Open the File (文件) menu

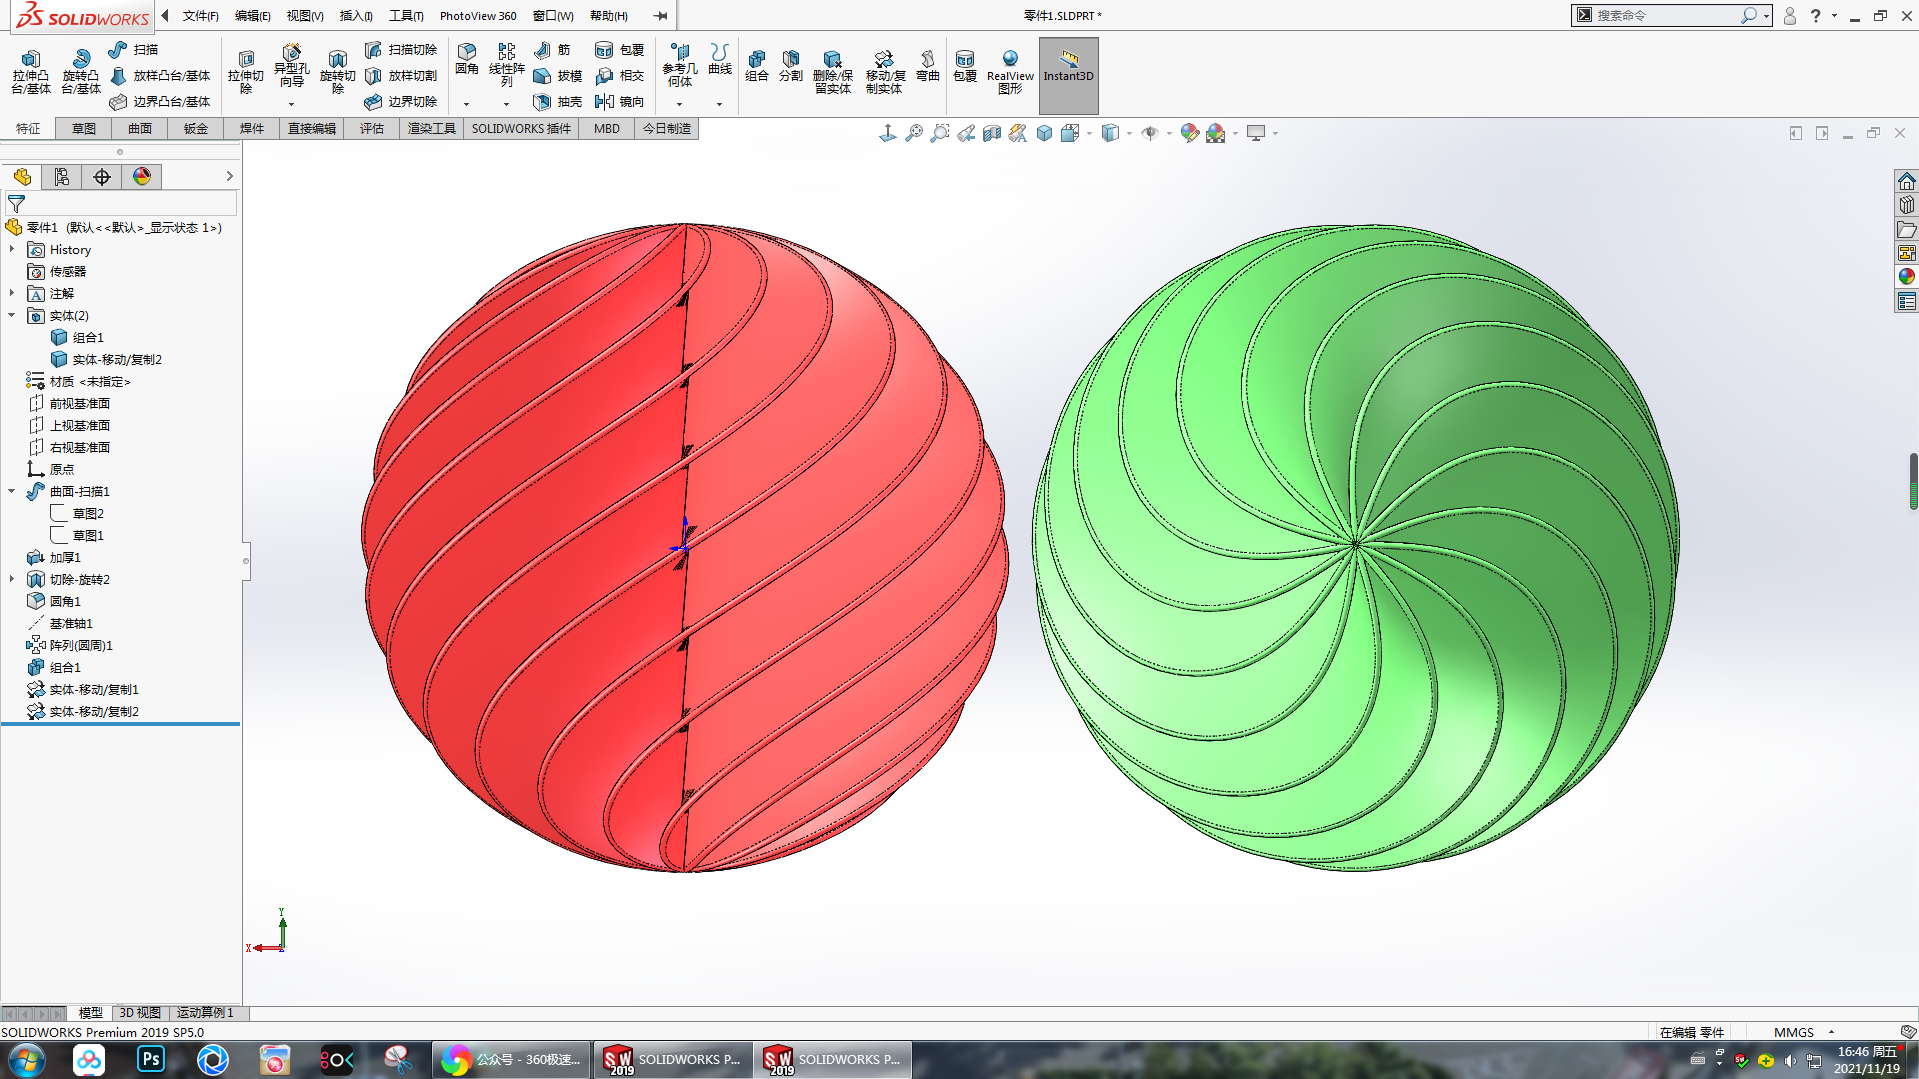tap(200, 16)
